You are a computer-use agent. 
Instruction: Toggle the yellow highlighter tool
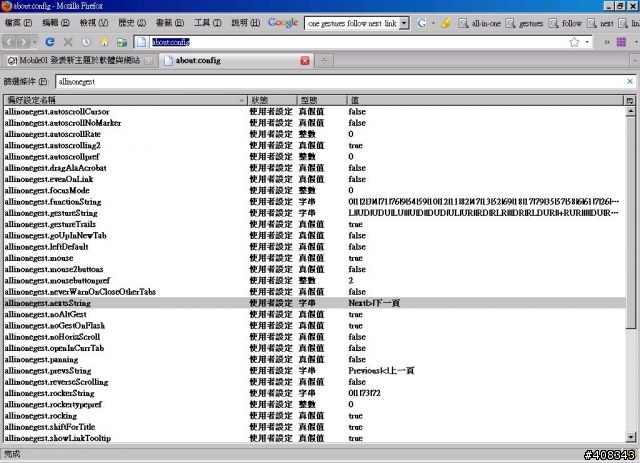pyautogui.click(x=446, y=23)
